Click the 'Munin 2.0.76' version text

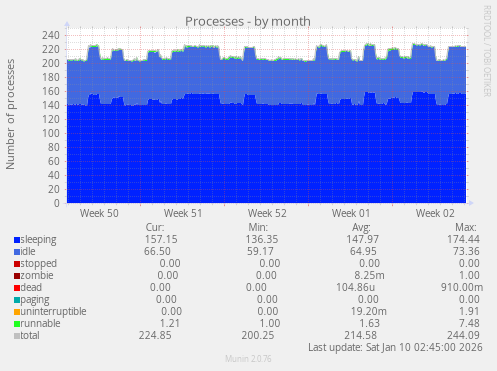[x=248, y=359]
